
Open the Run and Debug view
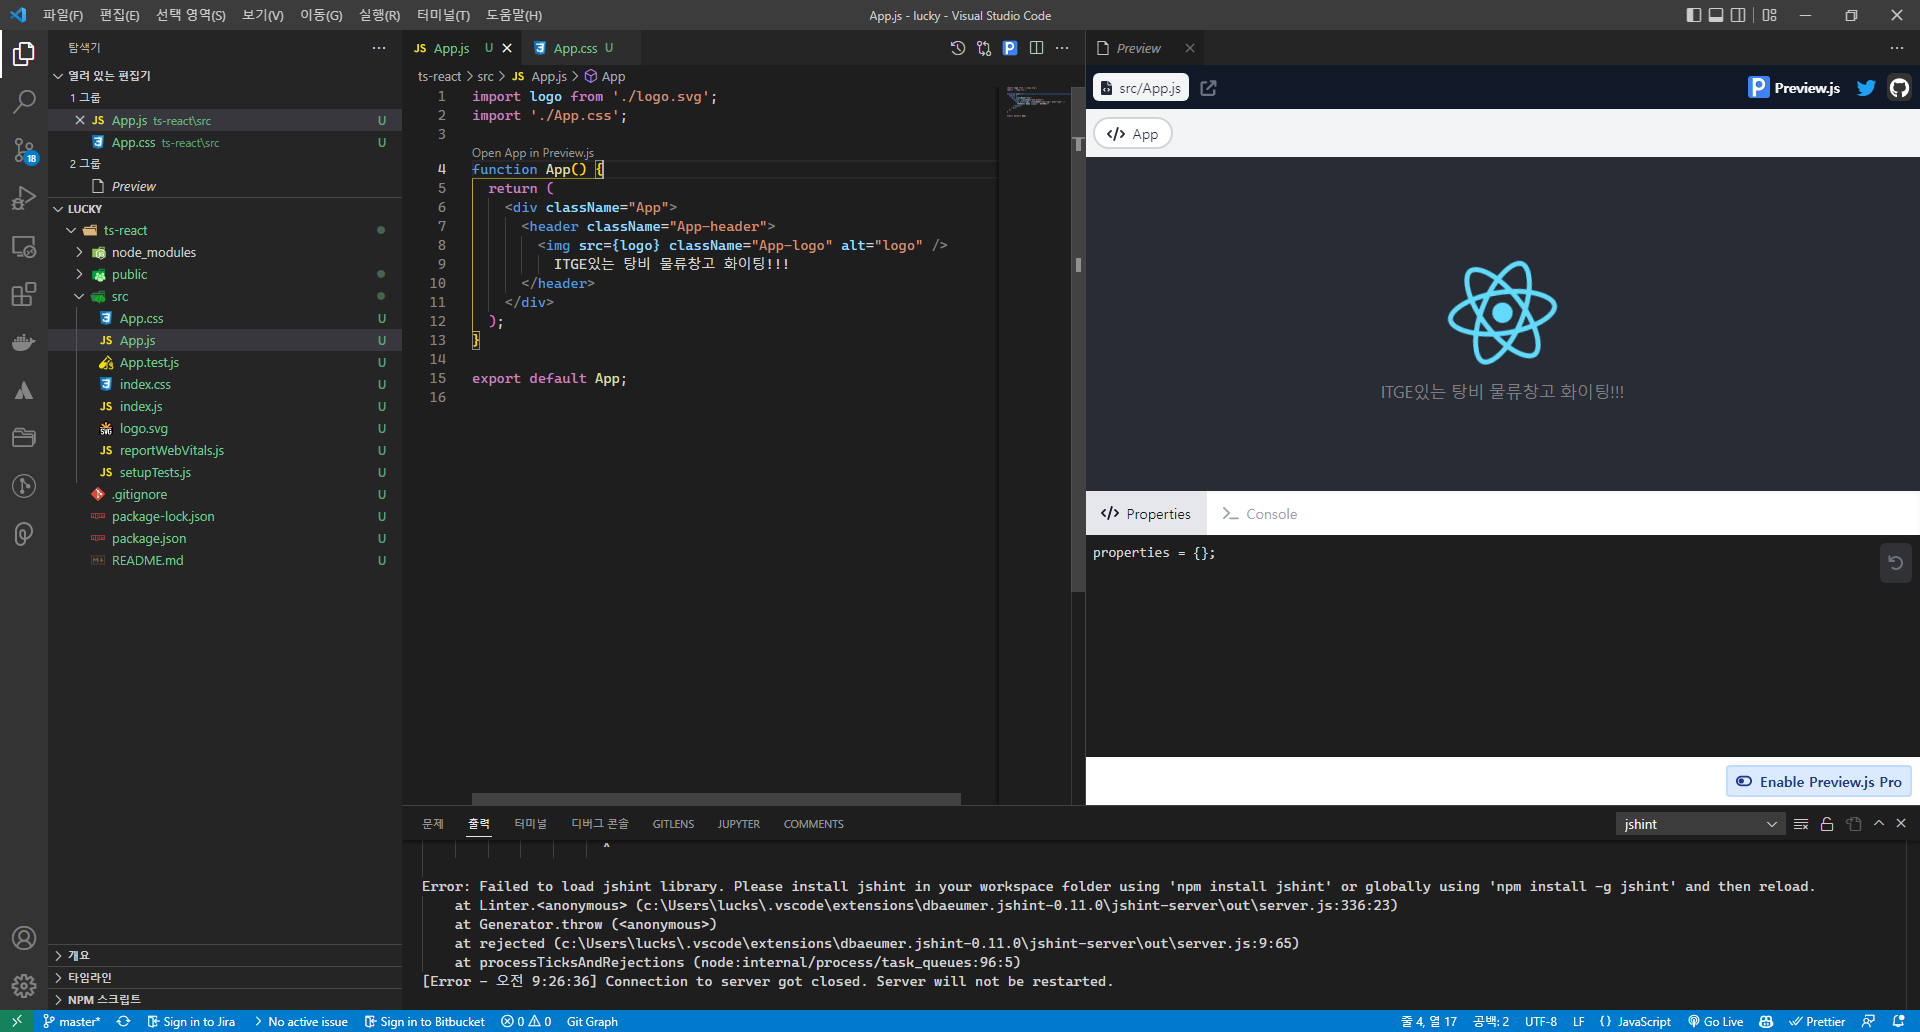[24, 198]
